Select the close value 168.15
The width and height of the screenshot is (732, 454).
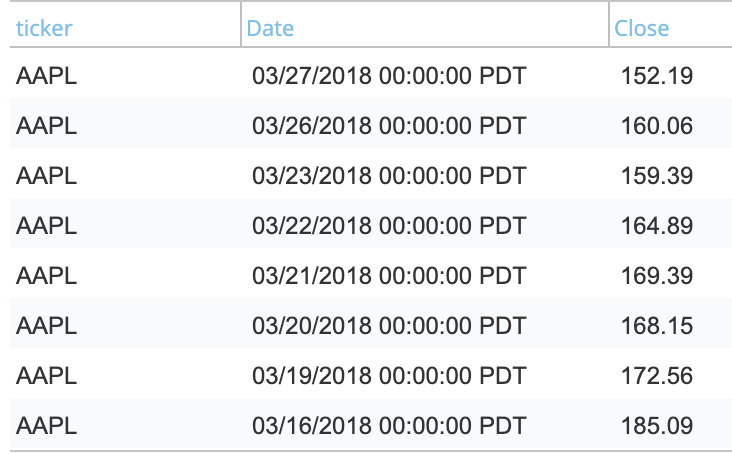click(656, 325)
